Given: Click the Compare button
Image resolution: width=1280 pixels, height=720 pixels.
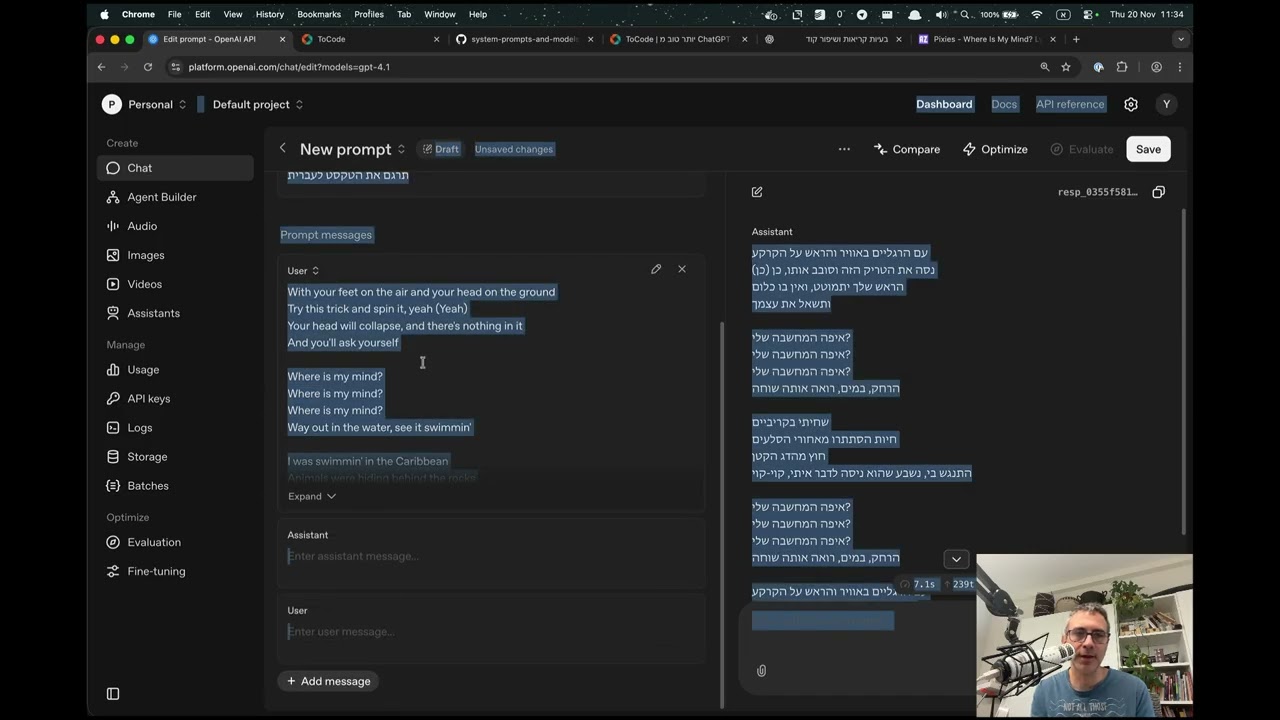Looking at the screenshot, I should tap(907, 149).
